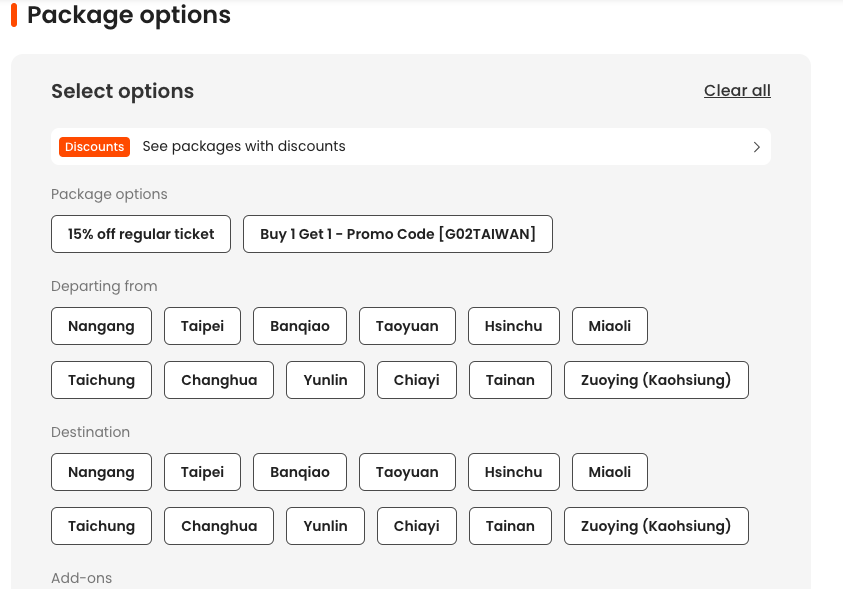This screenshot has height=589, width=843.
Task: Open See packages with discounts
Action: (244, 147)
